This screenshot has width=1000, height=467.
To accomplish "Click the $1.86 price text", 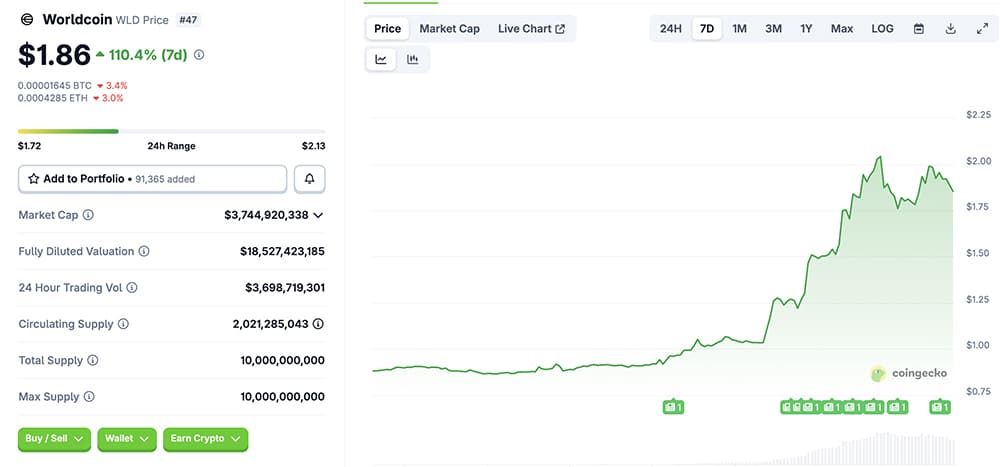I will (54, 55).
